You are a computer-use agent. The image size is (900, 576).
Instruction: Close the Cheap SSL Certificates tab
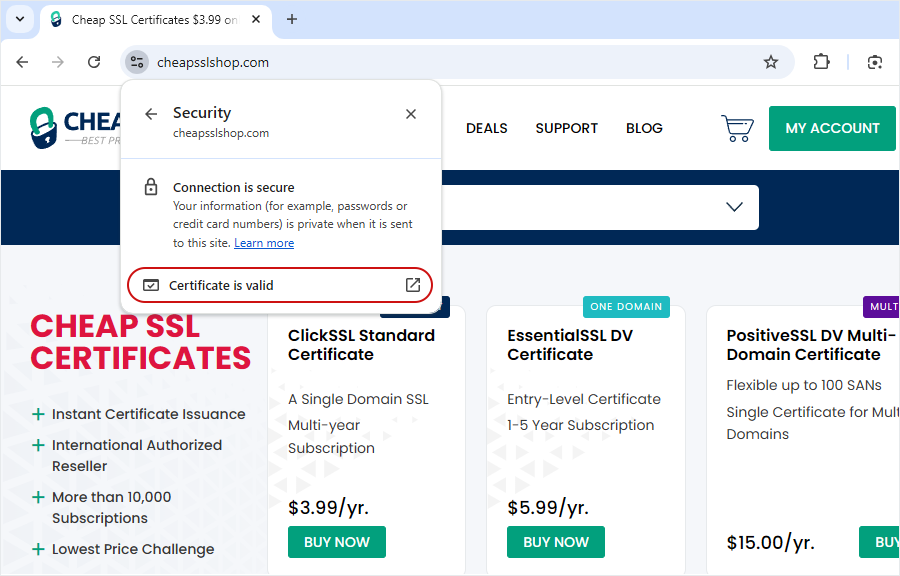256,20
